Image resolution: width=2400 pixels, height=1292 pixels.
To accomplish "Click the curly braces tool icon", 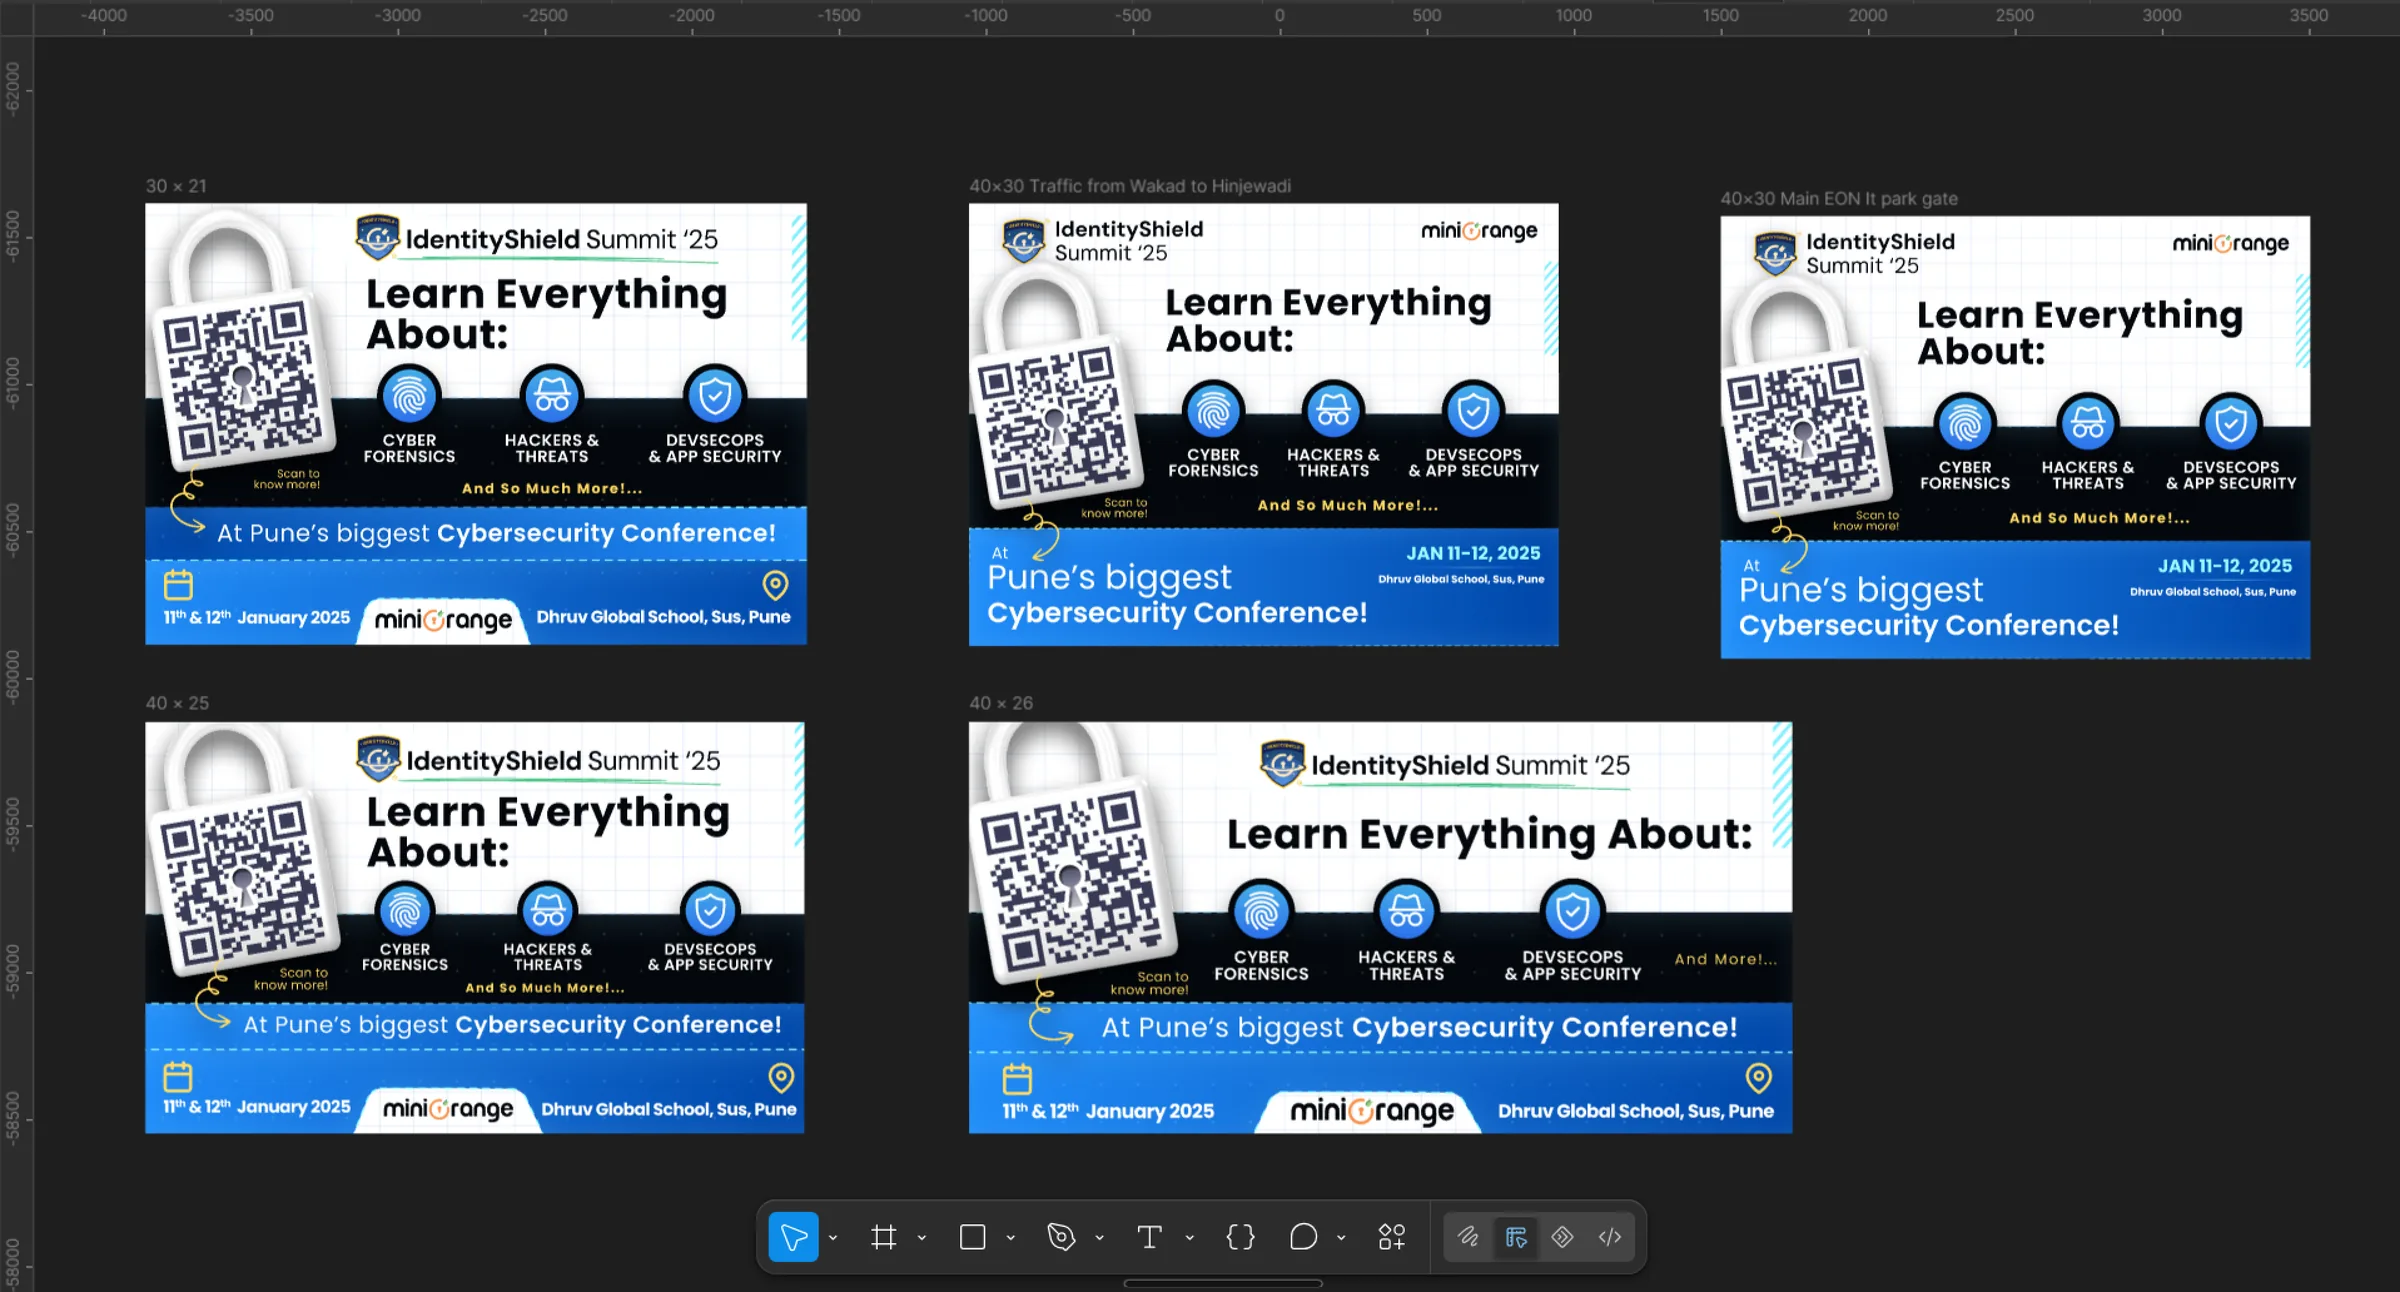I will click(1240, 1237).
